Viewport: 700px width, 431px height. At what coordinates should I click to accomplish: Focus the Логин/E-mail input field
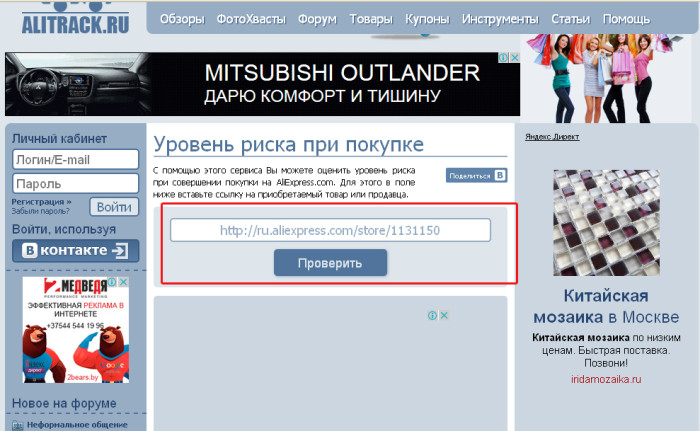[75, 159]
